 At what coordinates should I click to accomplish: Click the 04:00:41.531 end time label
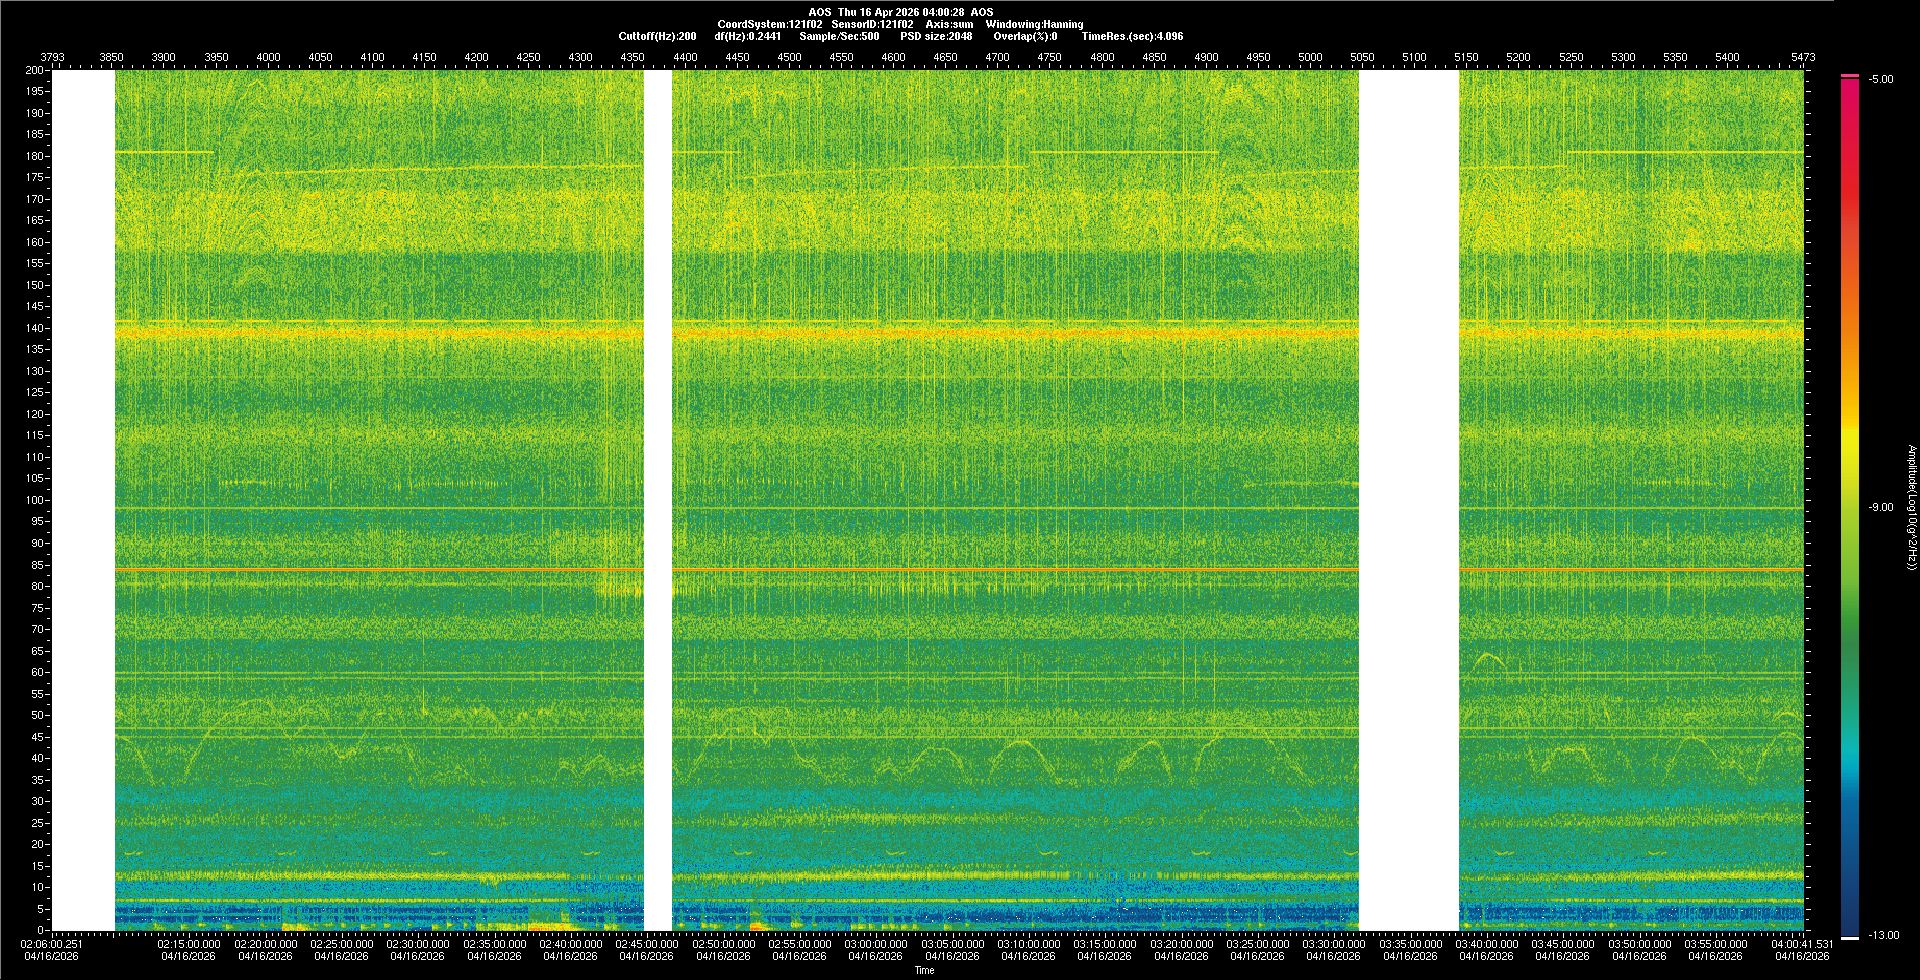click(1802, 944)
